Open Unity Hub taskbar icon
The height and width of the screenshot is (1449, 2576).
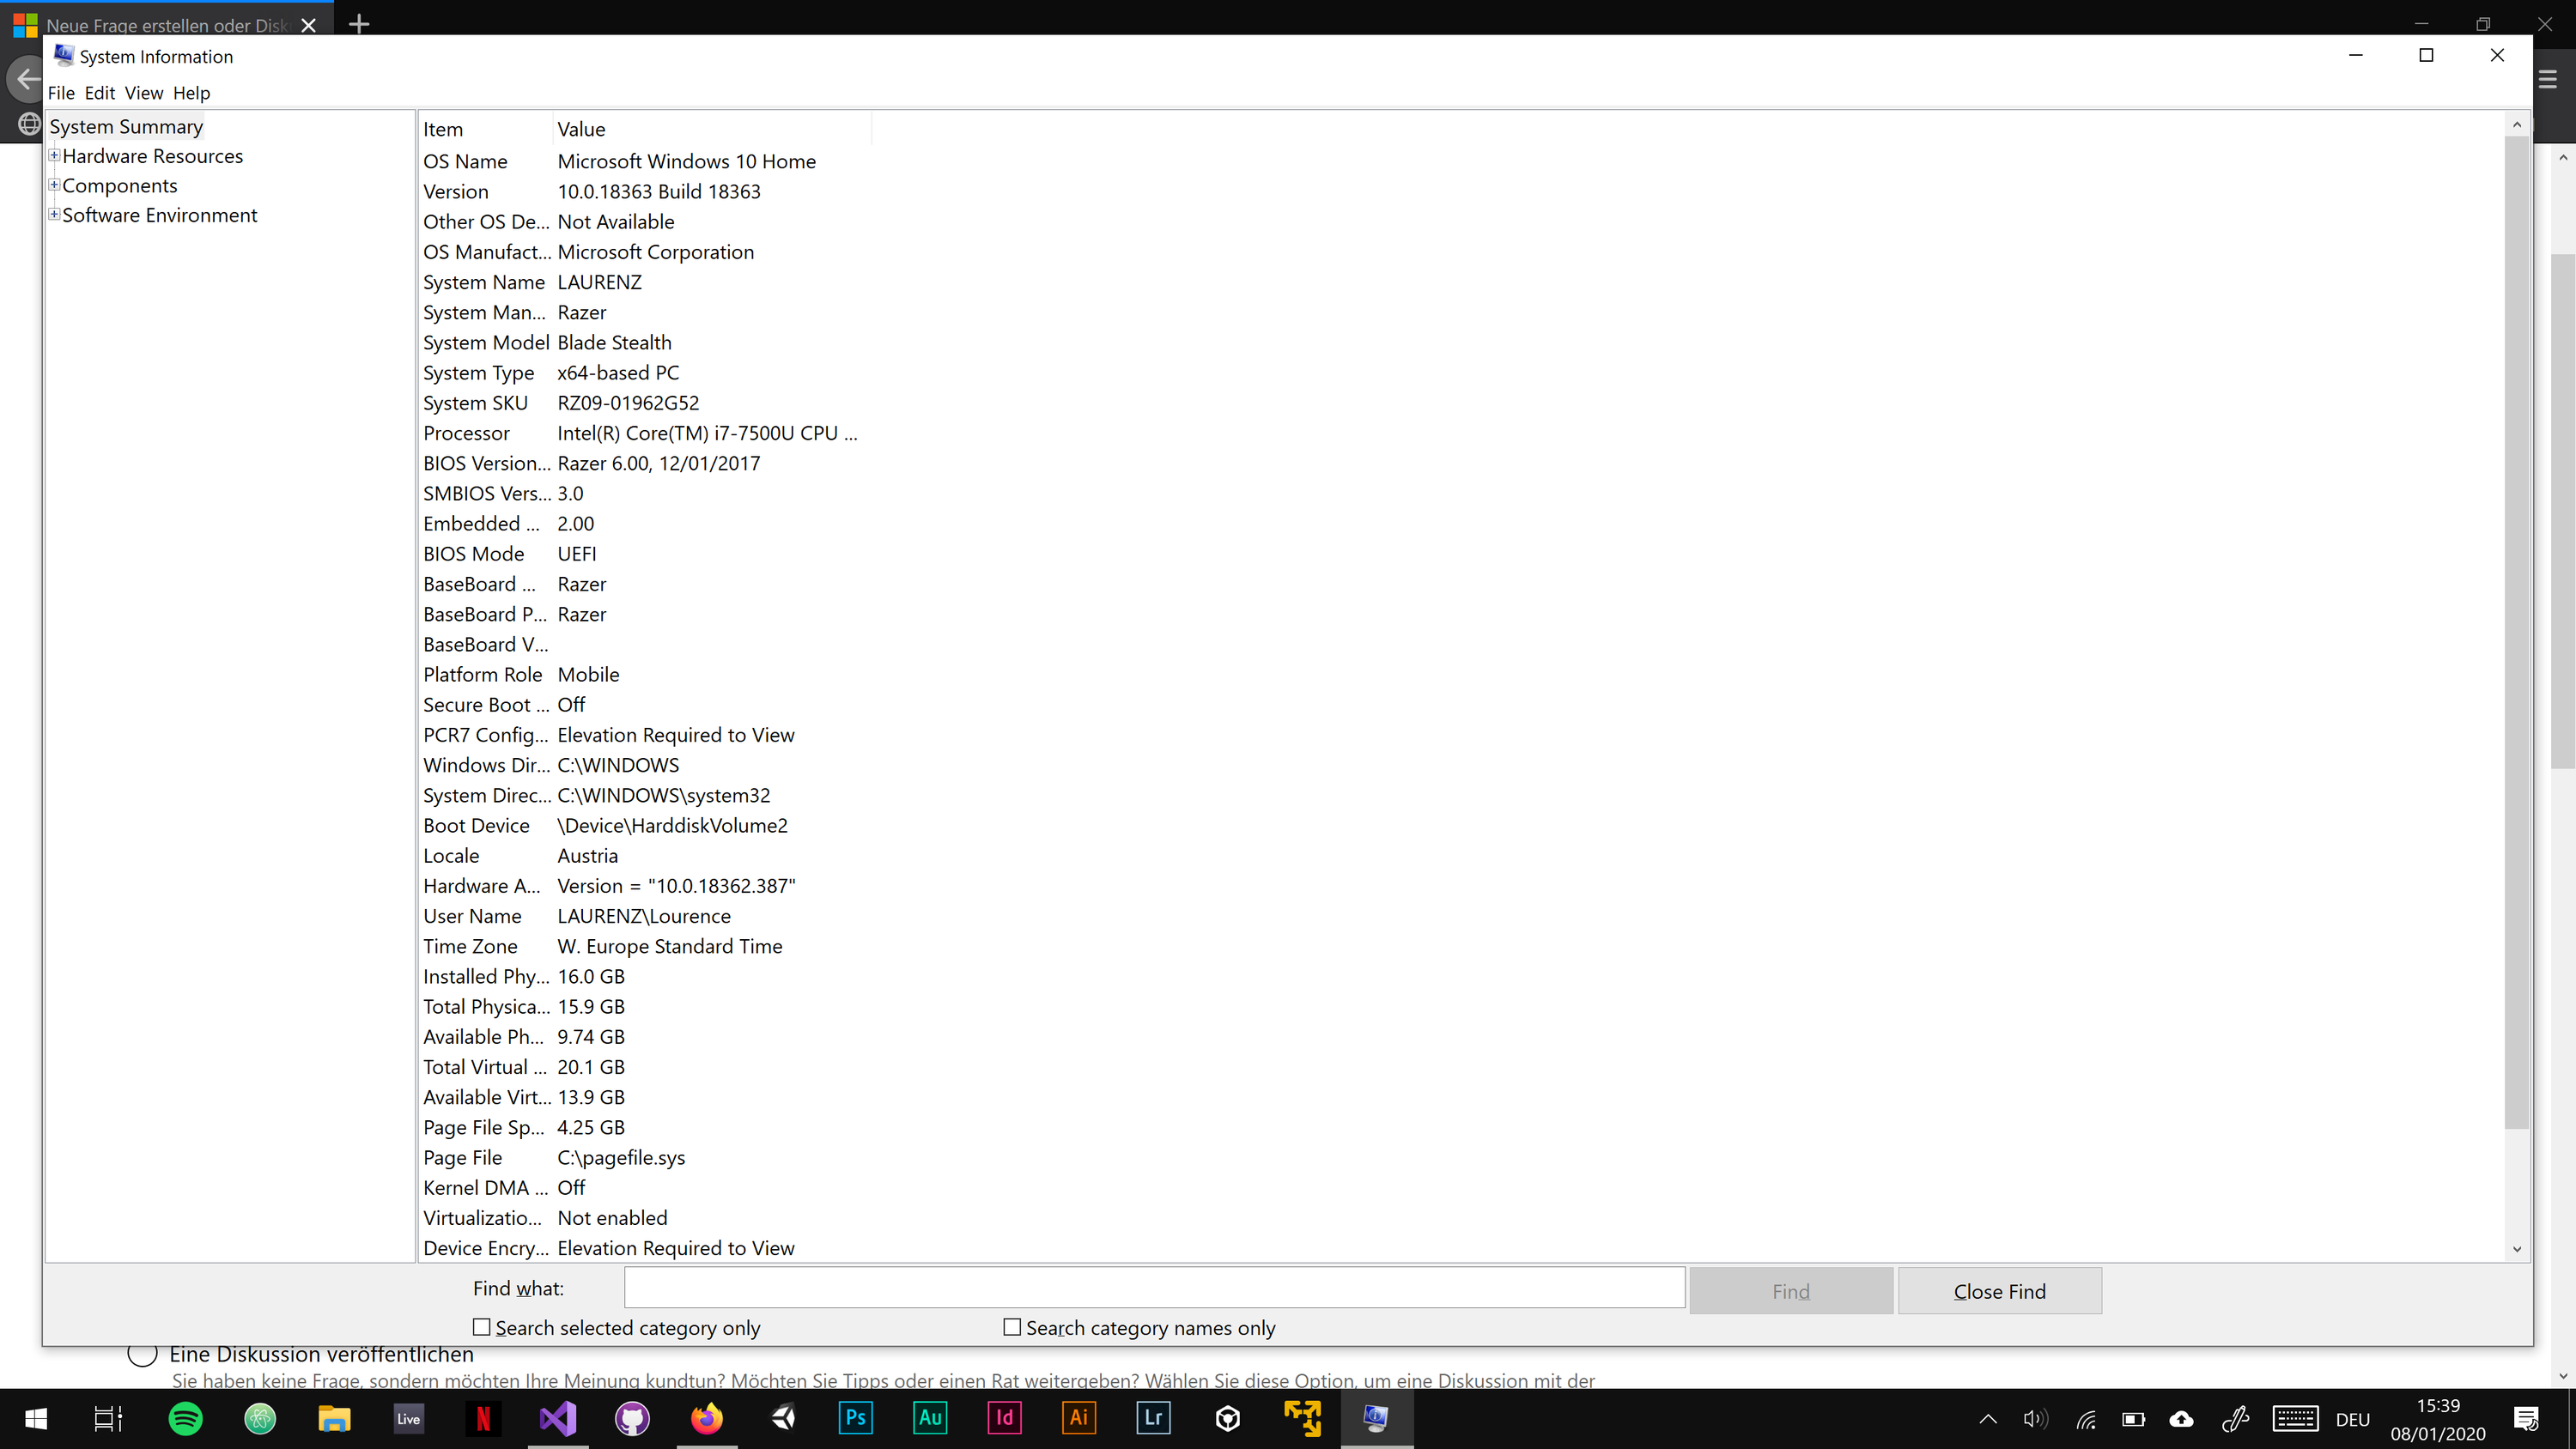1228,1418
